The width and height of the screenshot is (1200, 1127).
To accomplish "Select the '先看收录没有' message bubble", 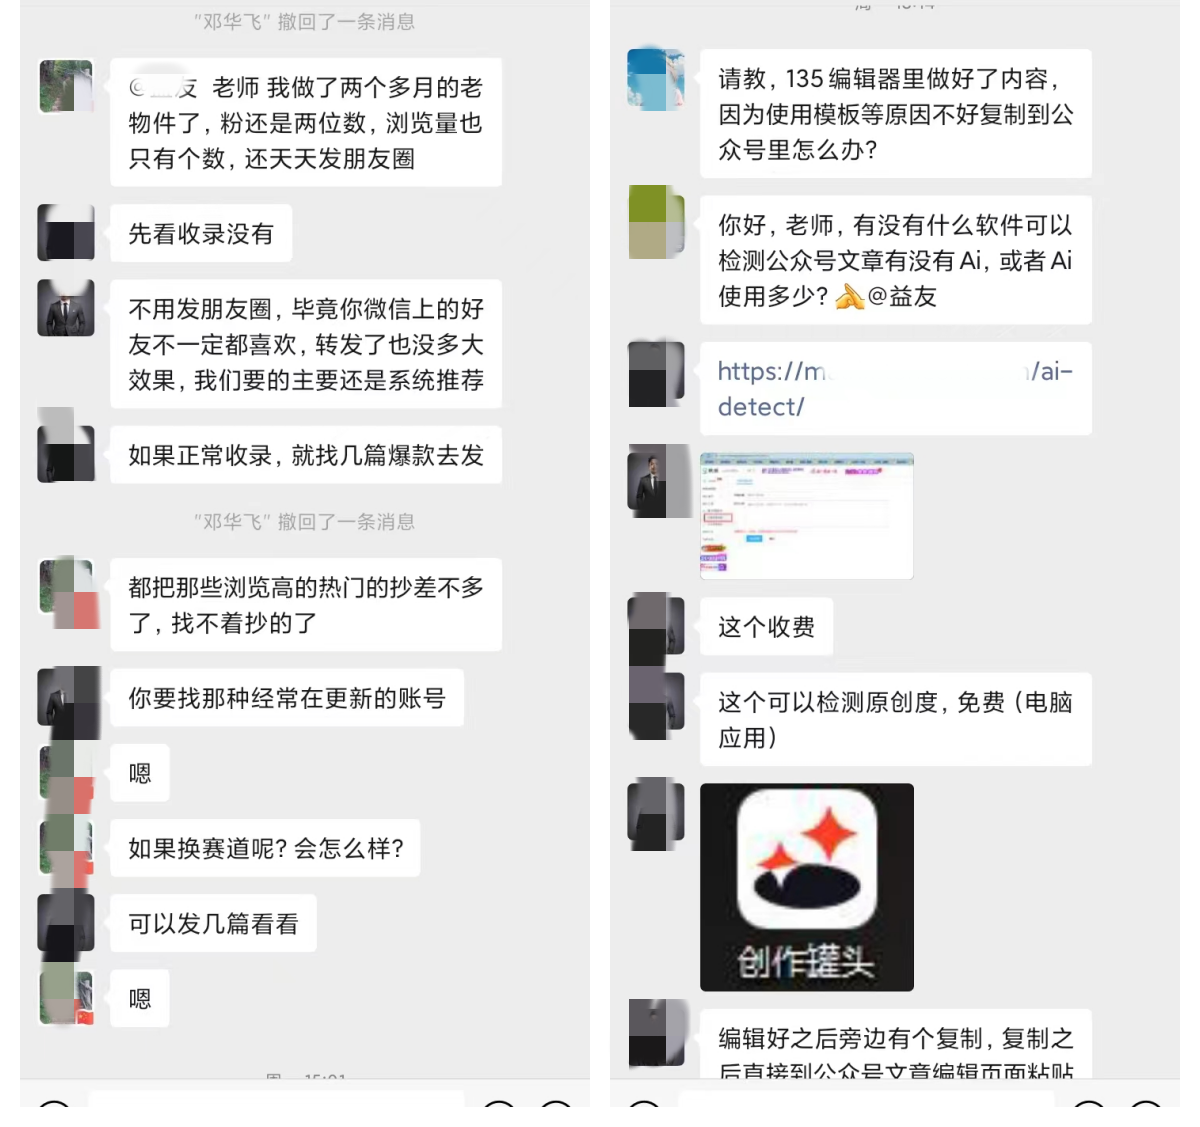I will point(201,233).
